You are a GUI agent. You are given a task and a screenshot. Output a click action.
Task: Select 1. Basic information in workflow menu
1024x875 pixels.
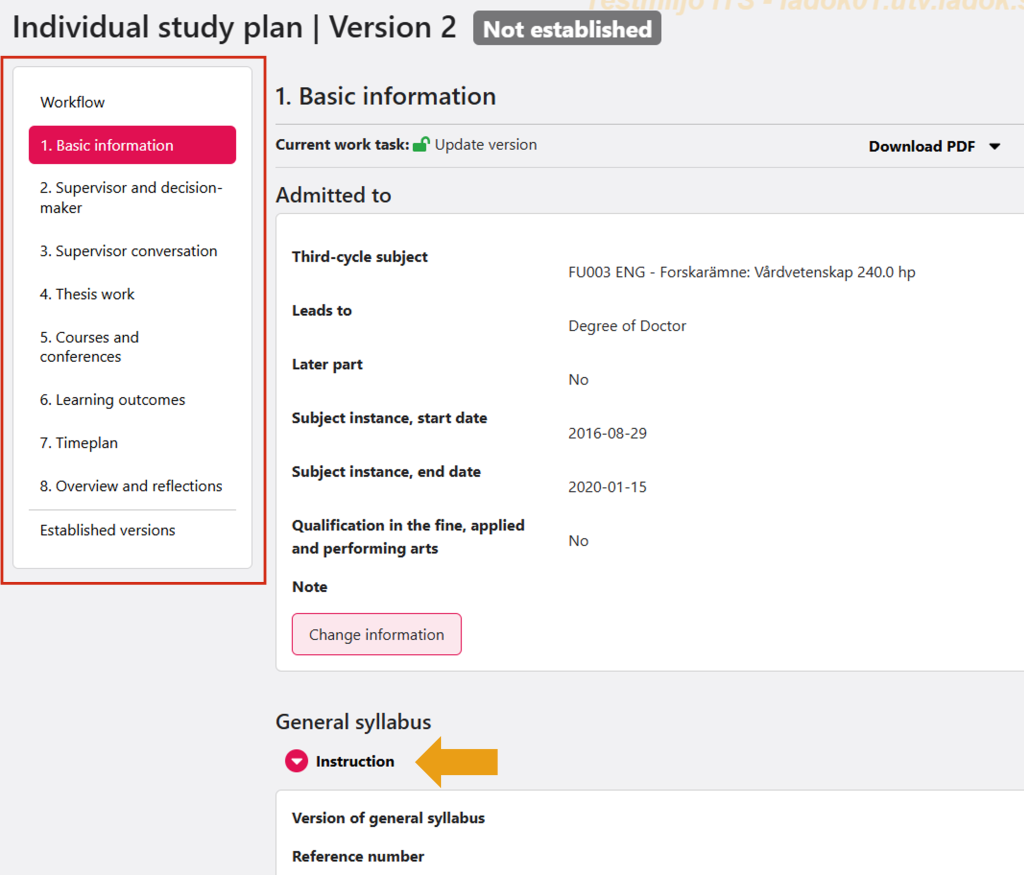coord(133,145)
